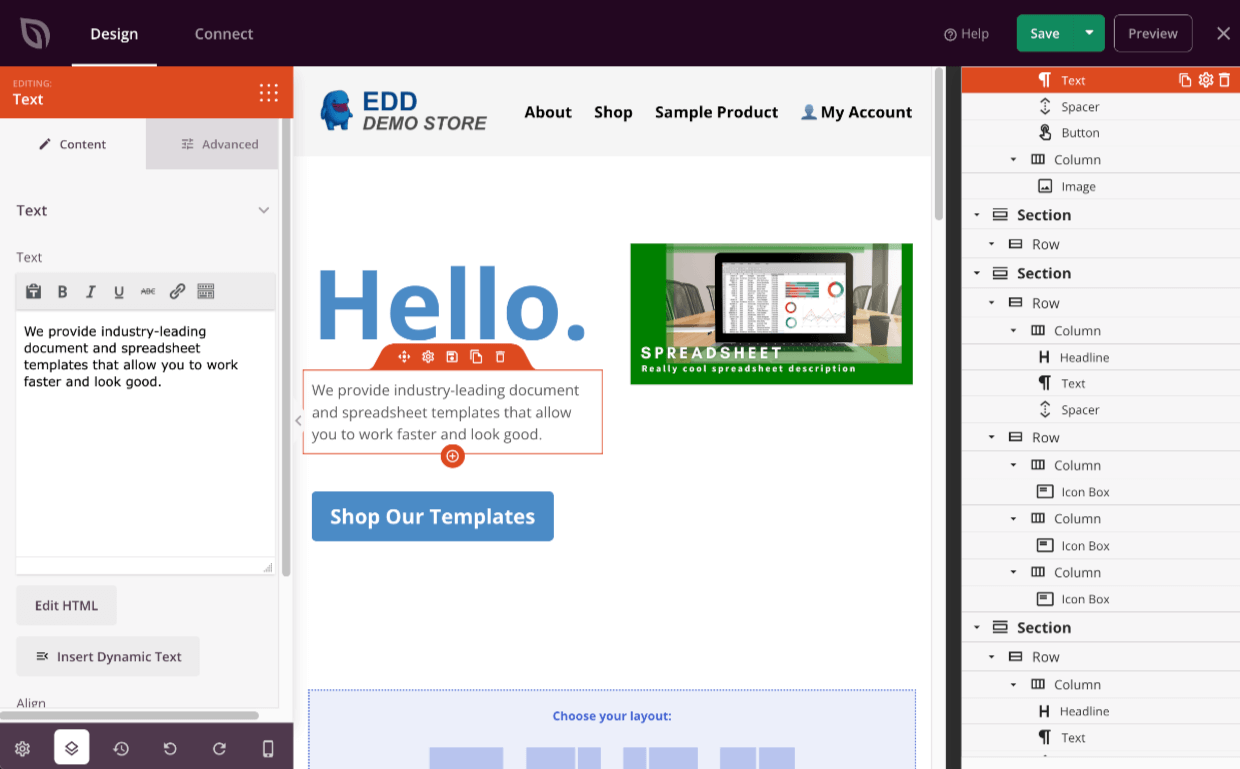Open the Save button dropdown arrow
Image resolution: width=1240 pixels, height=769 pixels.
(x=1089, y=33)
